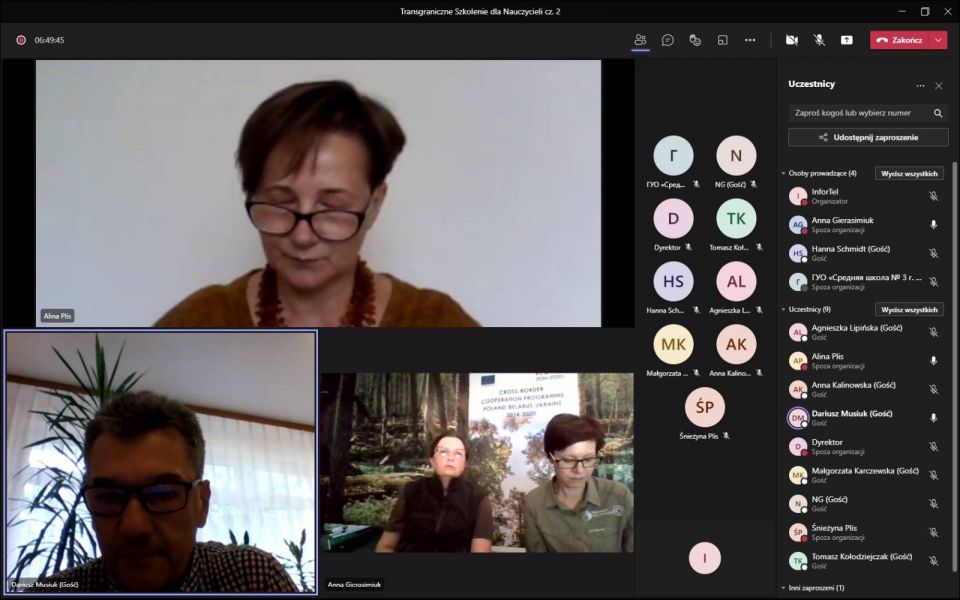960x600 pixels.
Task: Click the search icon in the invite field
Action: click(x=938, y=113)
